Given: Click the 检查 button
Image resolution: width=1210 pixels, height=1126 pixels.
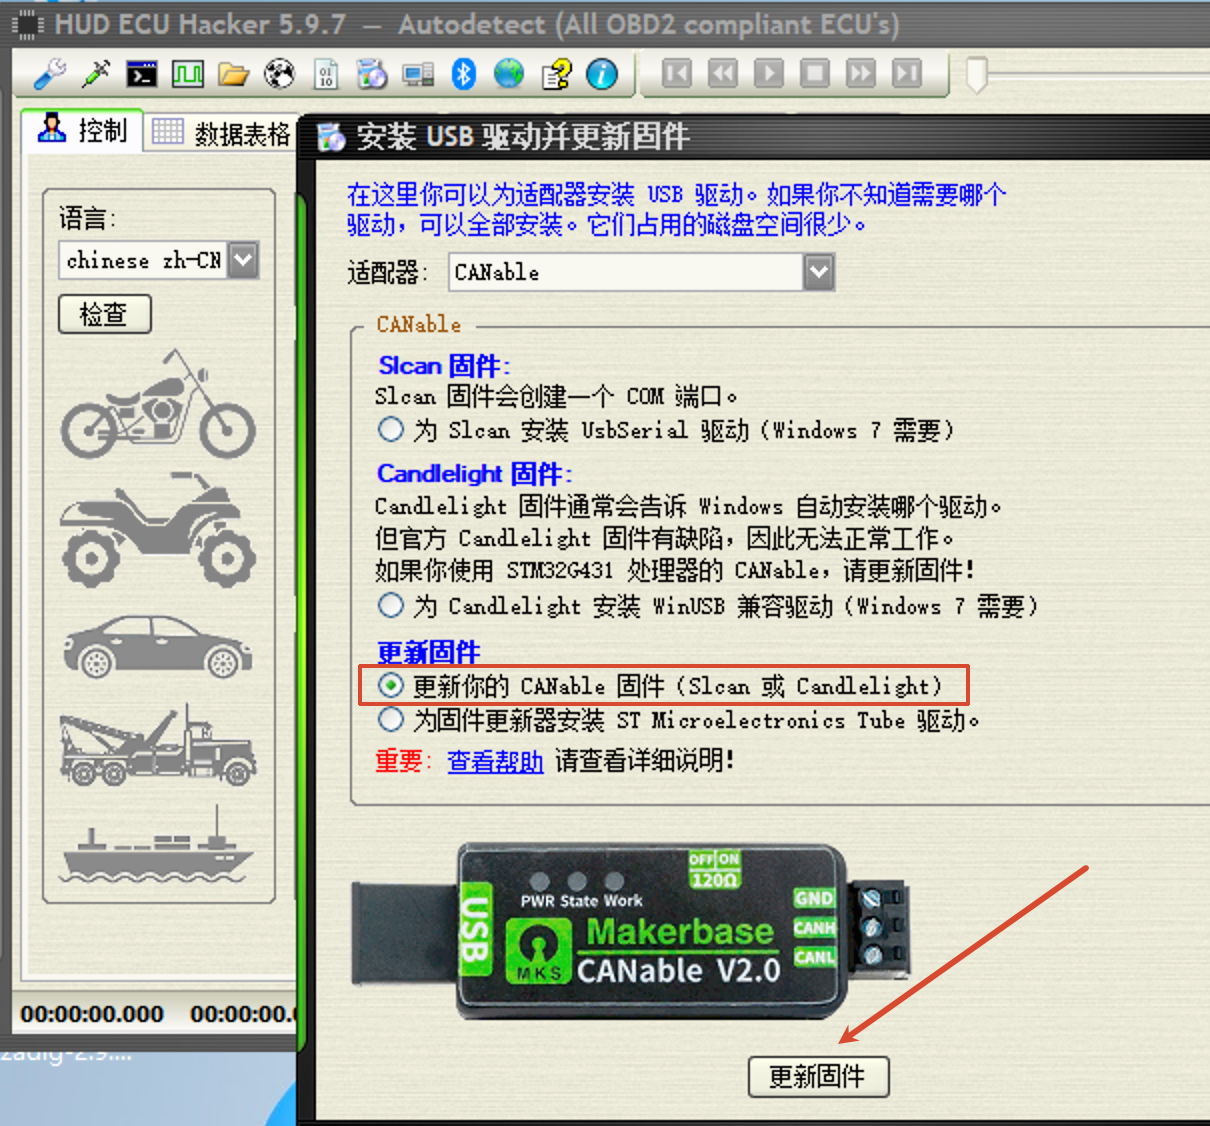Looking at the screenshot, I should pos(105,314).
